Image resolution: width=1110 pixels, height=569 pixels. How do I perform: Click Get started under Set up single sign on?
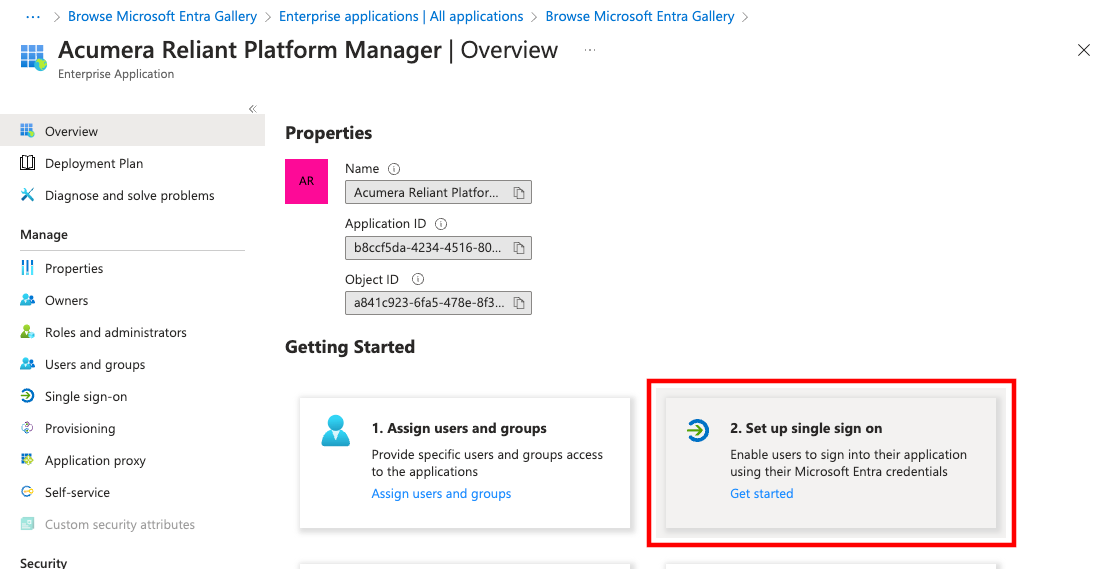tap(762, 493)
